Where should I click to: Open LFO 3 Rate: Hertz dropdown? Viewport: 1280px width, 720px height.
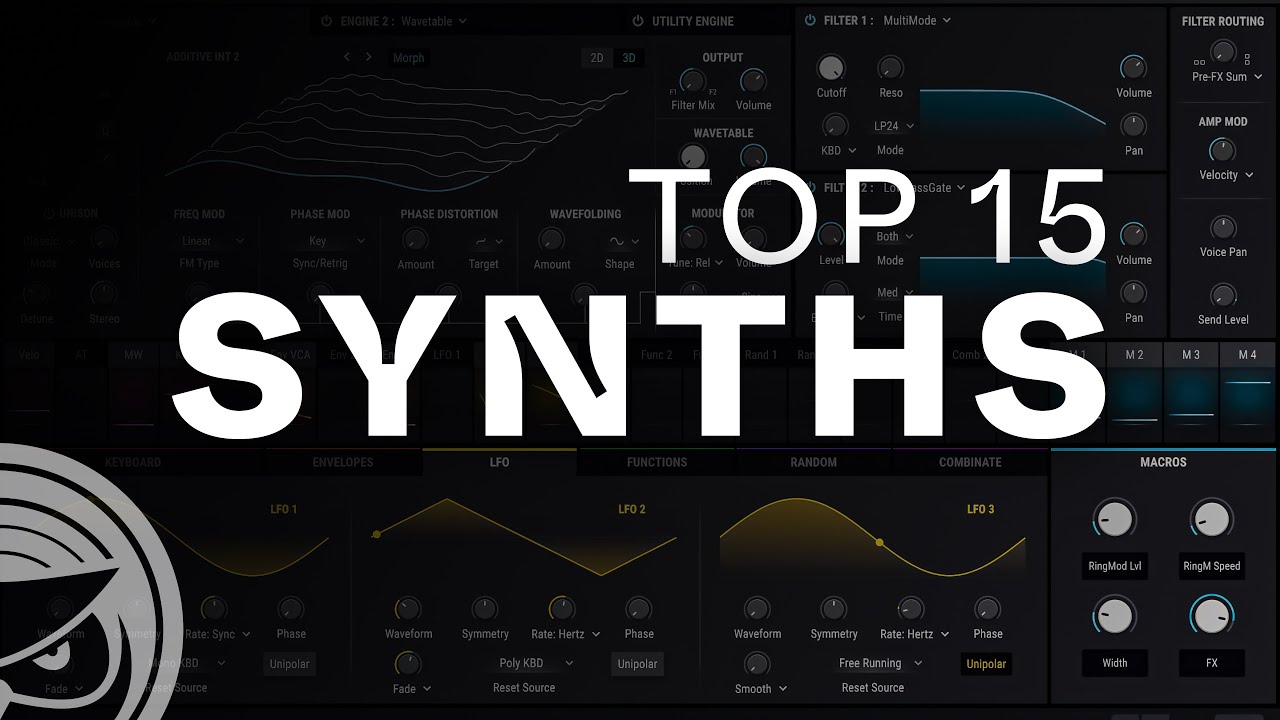tap(914, 634)
